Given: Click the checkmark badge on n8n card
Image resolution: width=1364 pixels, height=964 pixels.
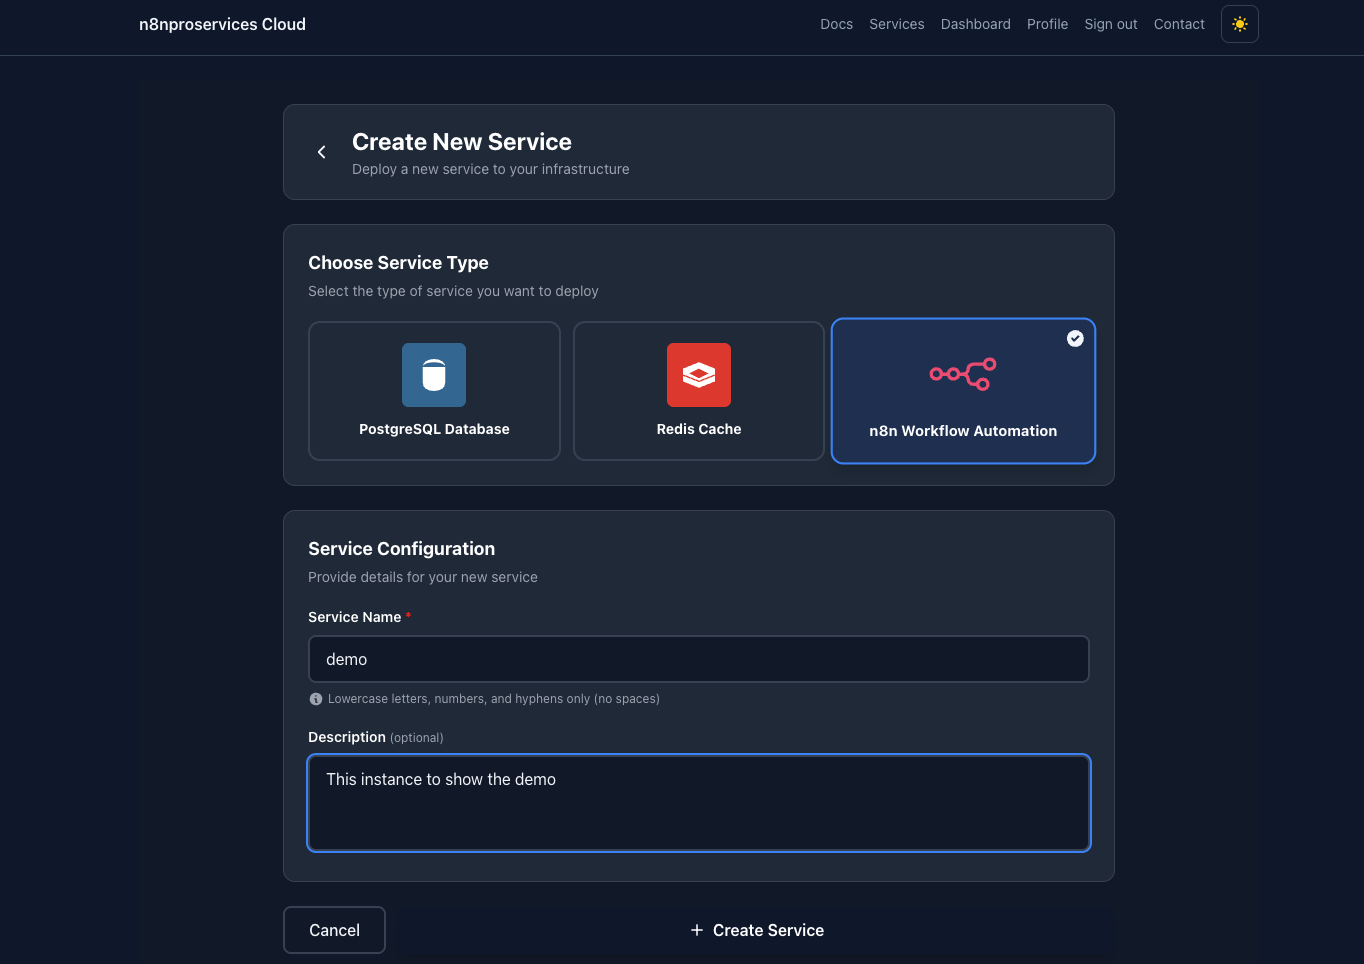Looking at the screenshot, I should coord(1075,339).
